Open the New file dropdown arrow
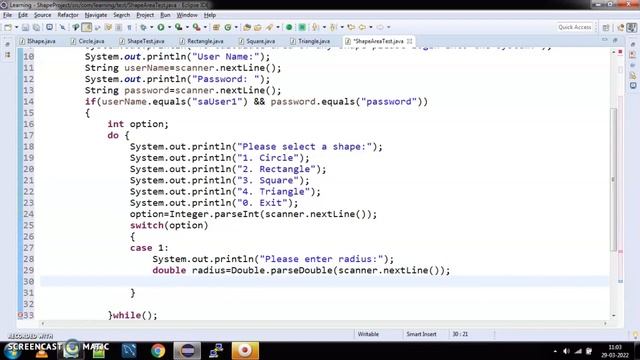The image size is (640, 360). 16,27
